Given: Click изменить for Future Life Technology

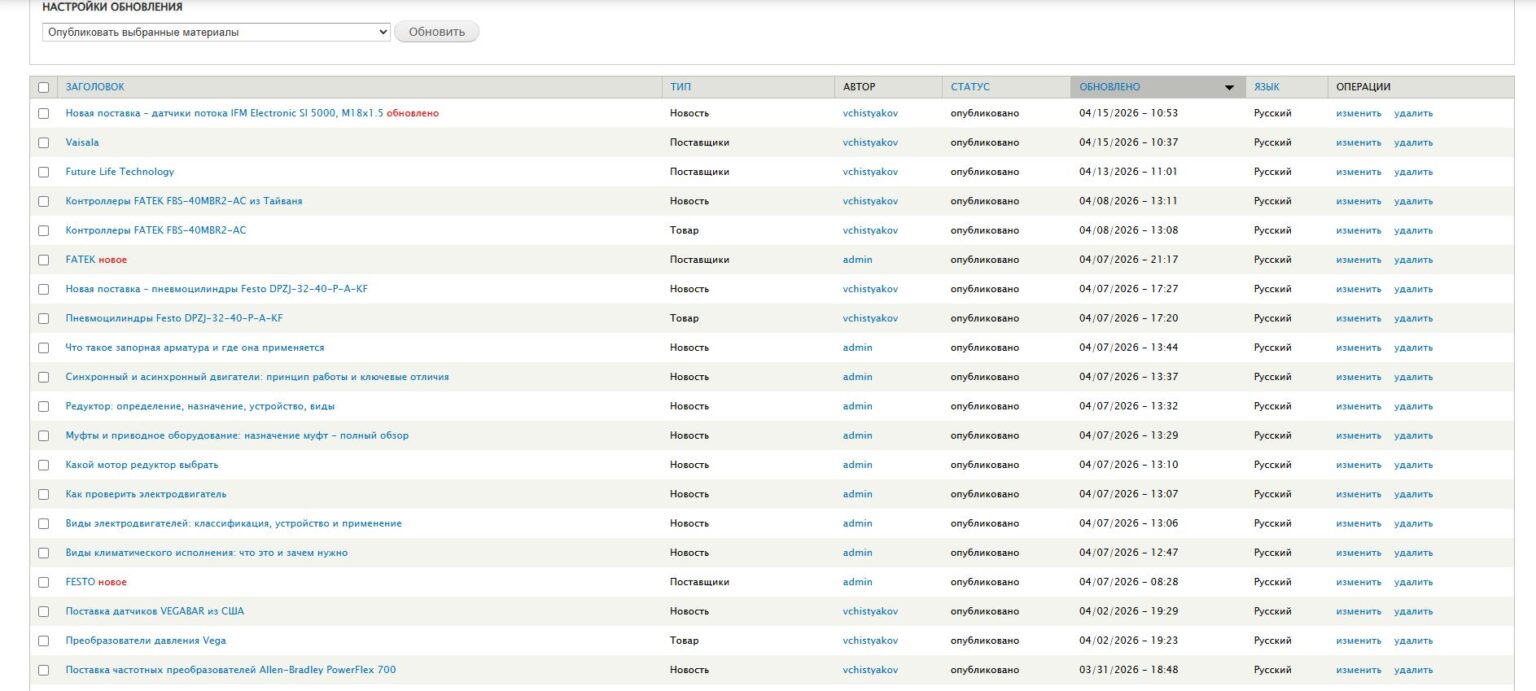Looking at the screenshot, I should 1358,171.
